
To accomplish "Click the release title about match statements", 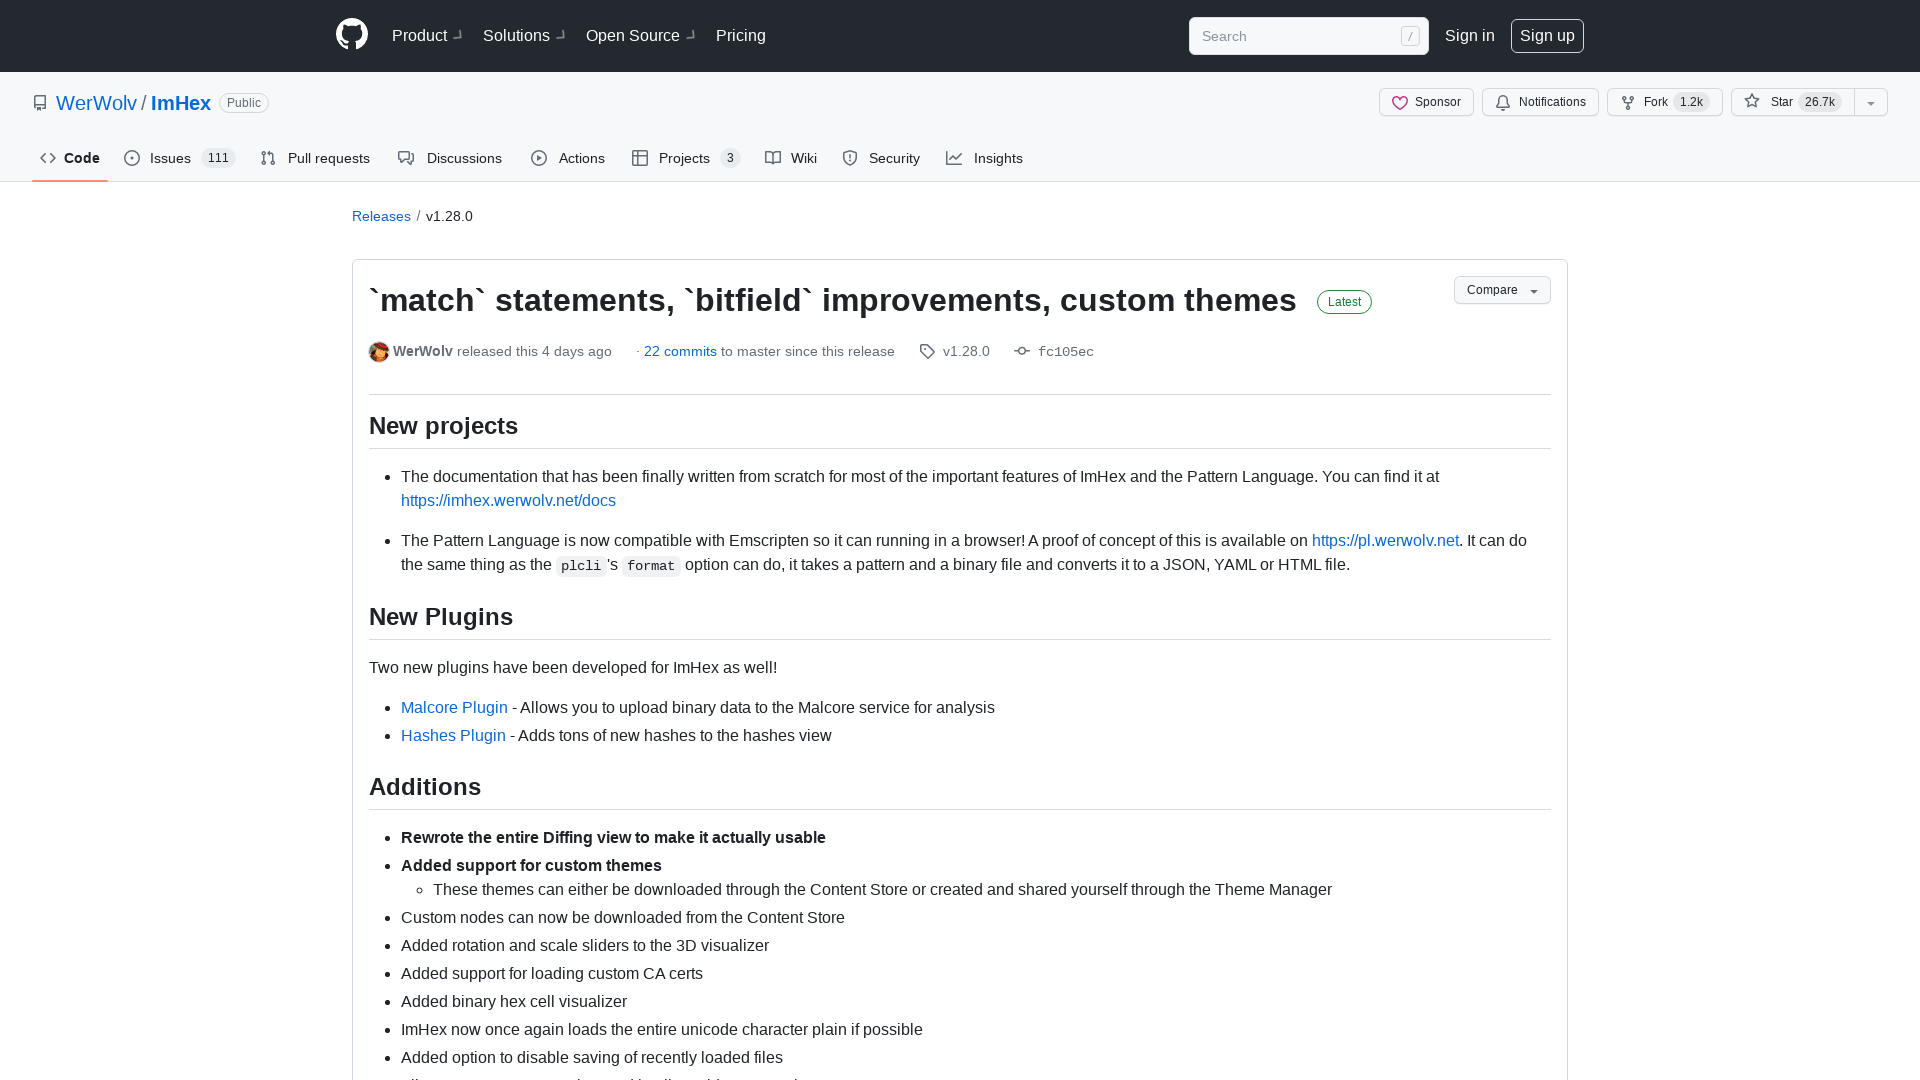I will (x=832, y=300).
